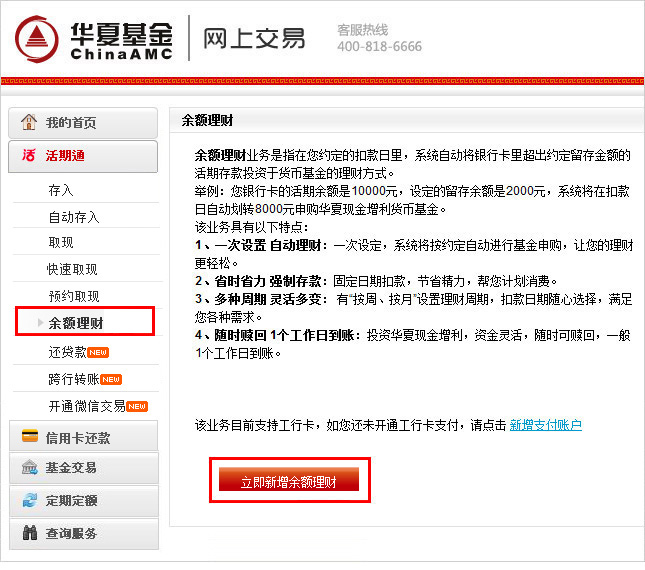Click the bold heading 省时省力 强制存款
Image resolution: width=645 pixels, height=570 pixels.
coord(268,281)
